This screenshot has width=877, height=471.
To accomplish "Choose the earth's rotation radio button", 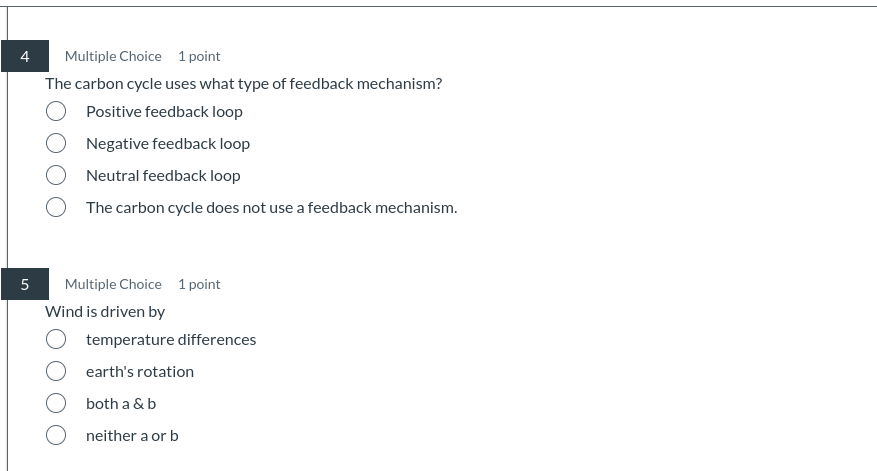I will tap(56, 370).
